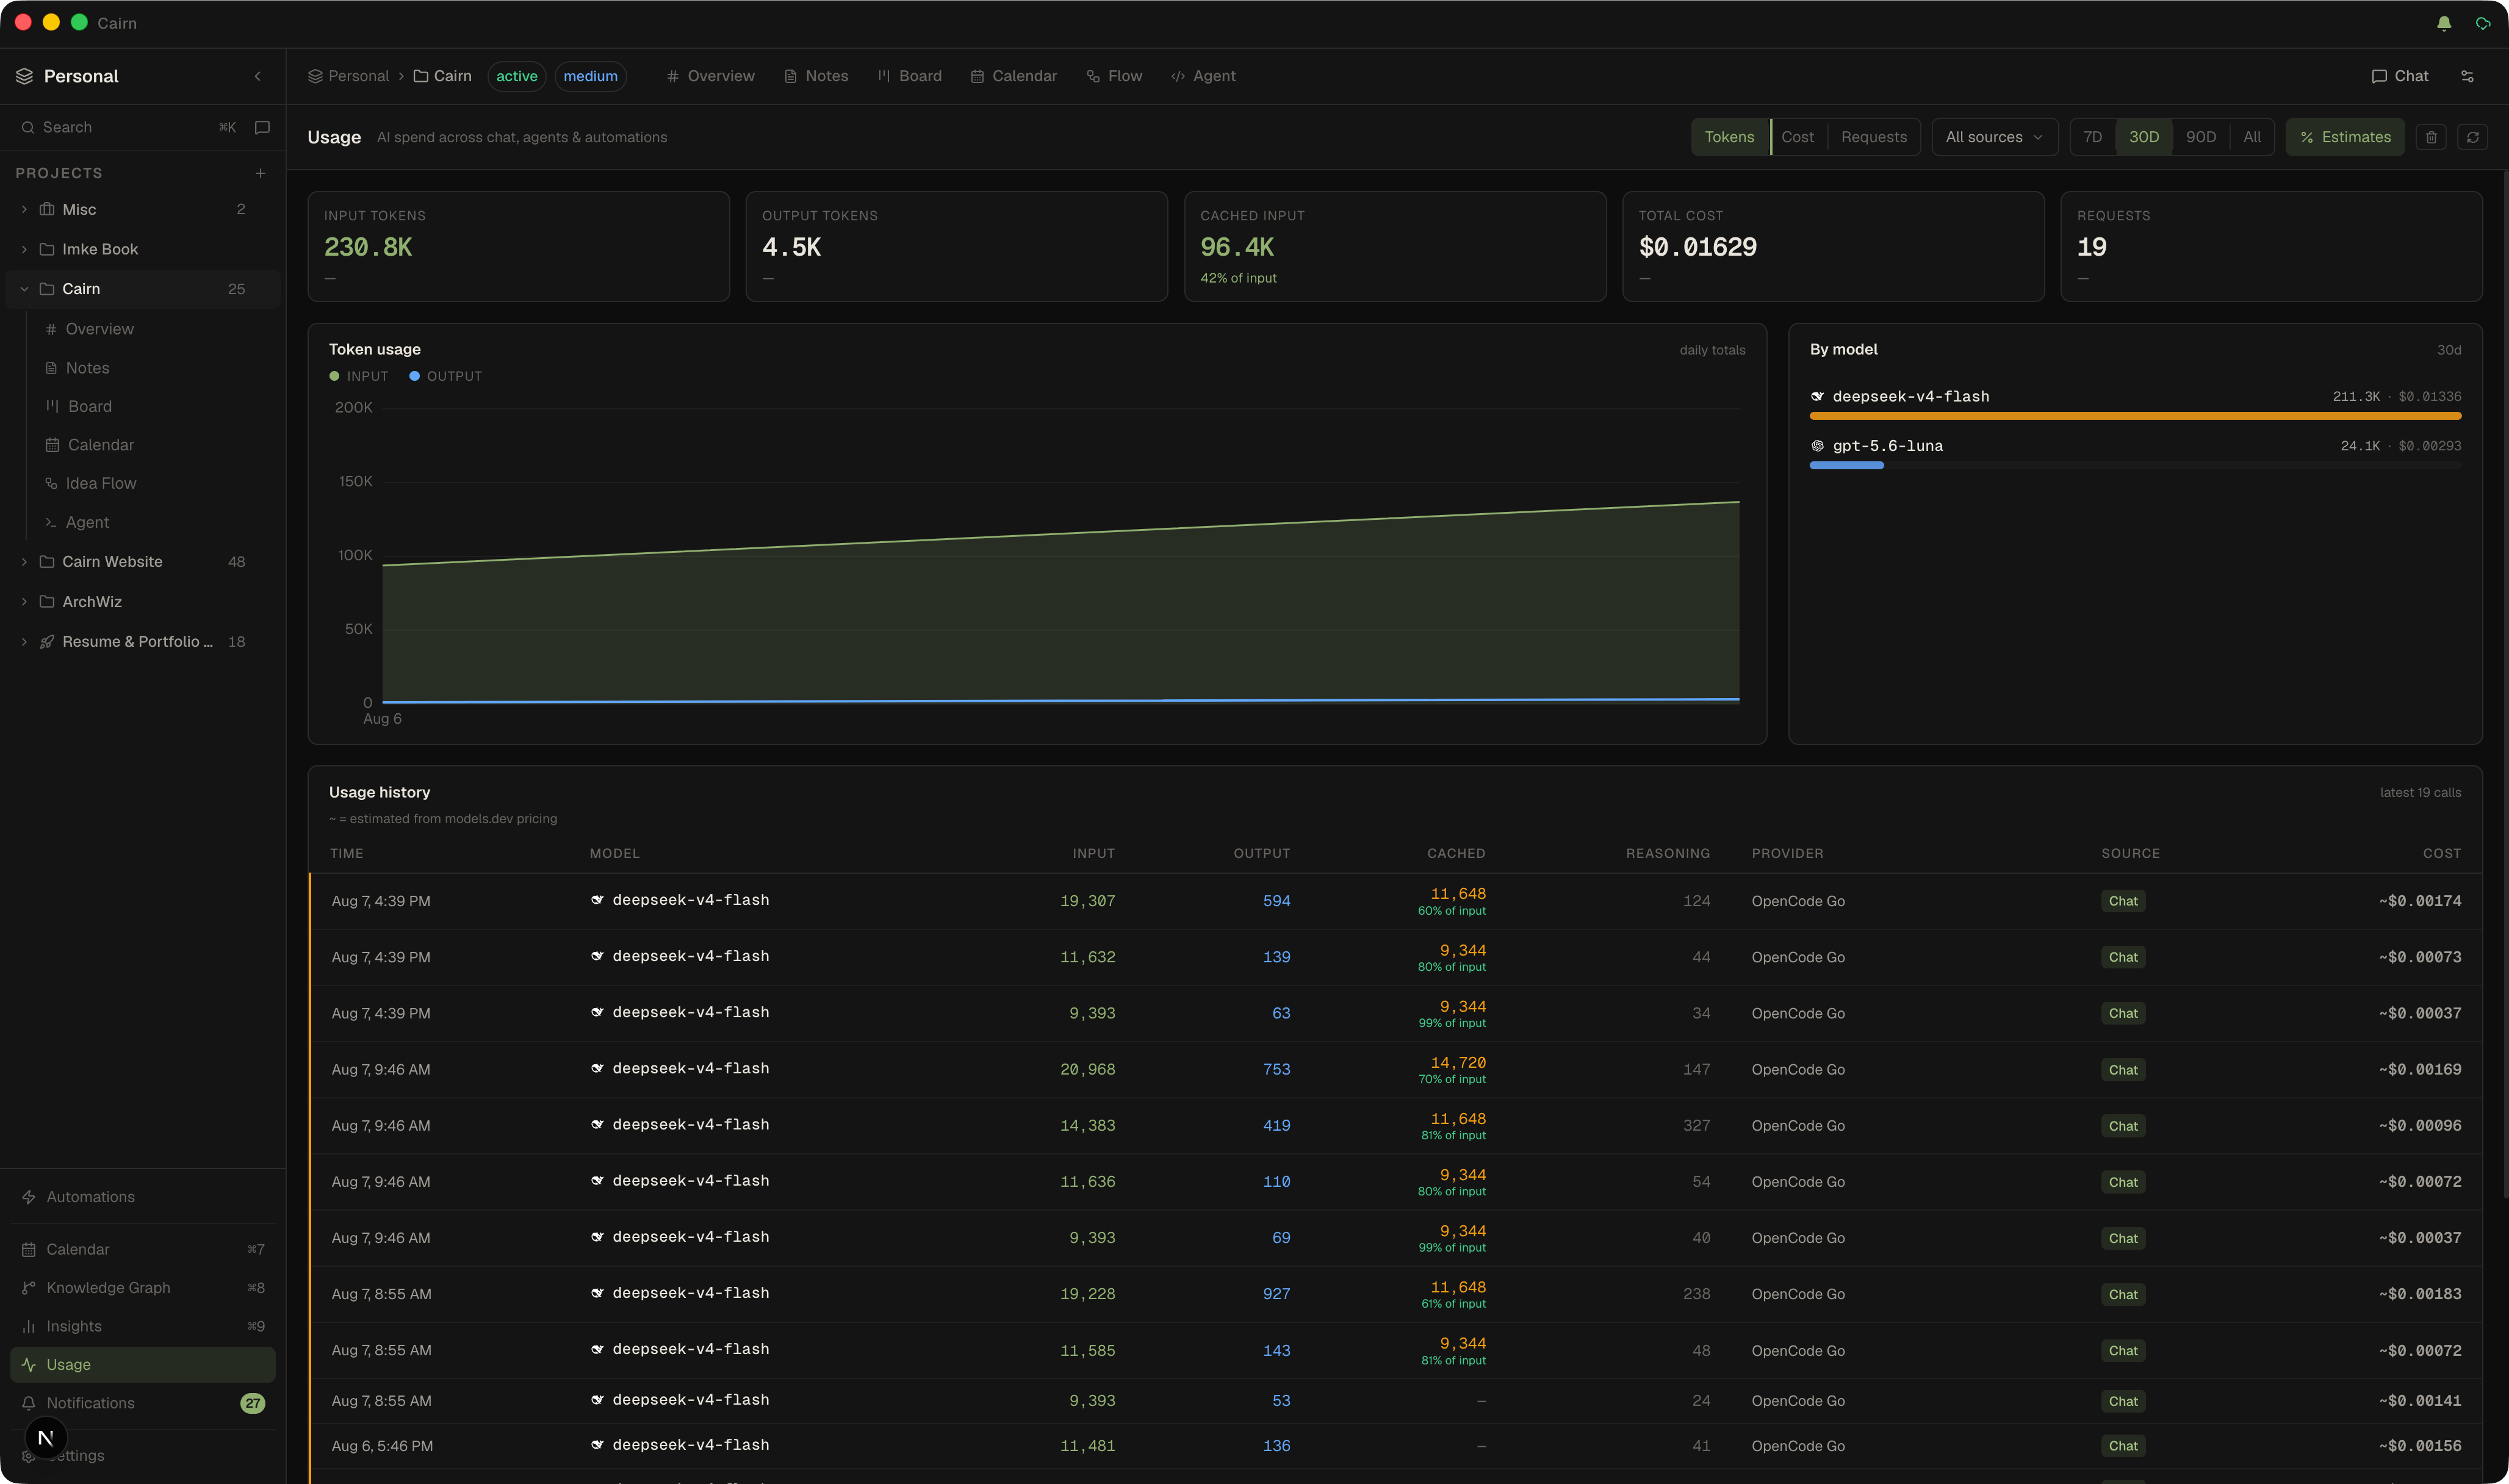The width and height of the screenshot is (2509, 1484).
Task: Go to the Notes tab
Action: coord(816,76)
